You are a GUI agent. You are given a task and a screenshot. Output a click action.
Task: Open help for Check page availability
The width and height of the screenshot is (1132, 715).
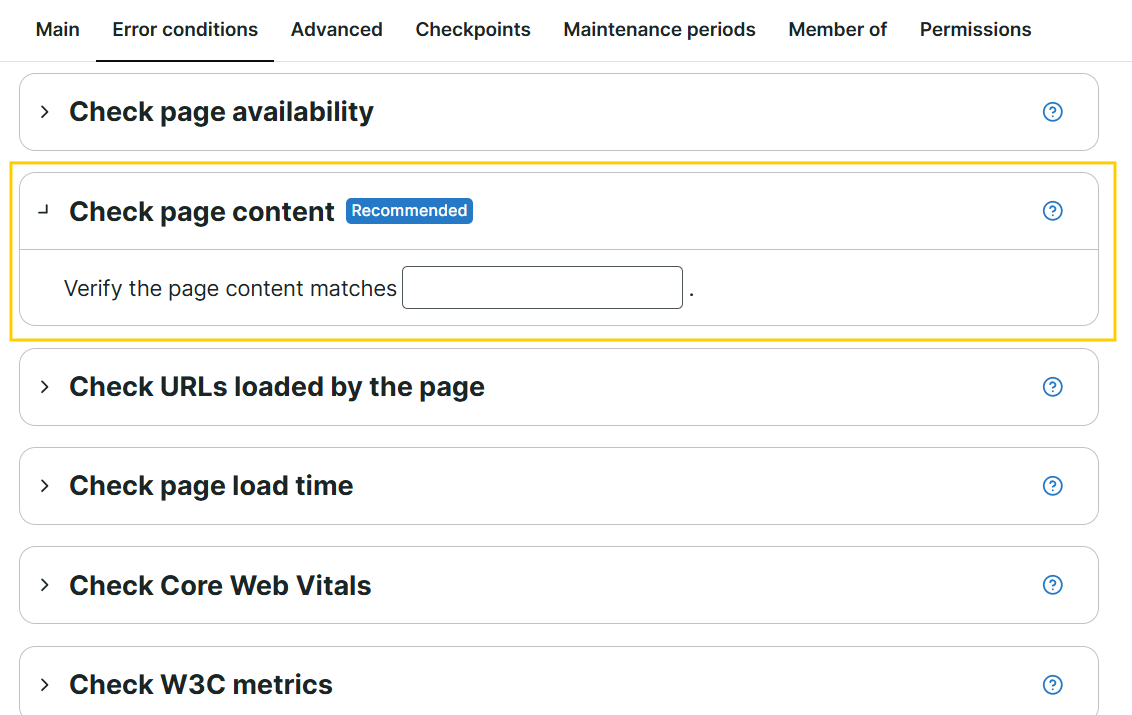[x=1053, y=112]
